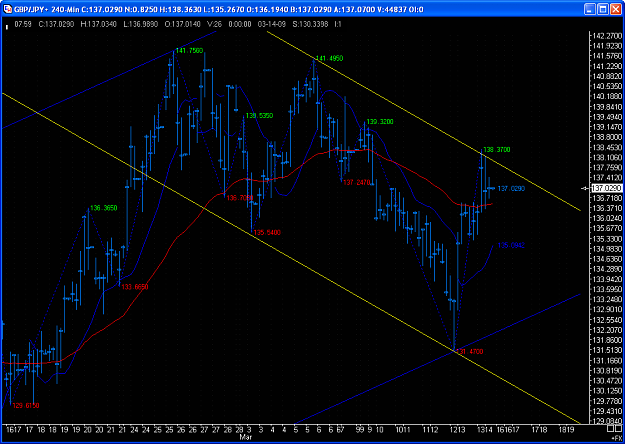Click the S:130.3398 value in data line
The image size is (625, 444).
310,24
